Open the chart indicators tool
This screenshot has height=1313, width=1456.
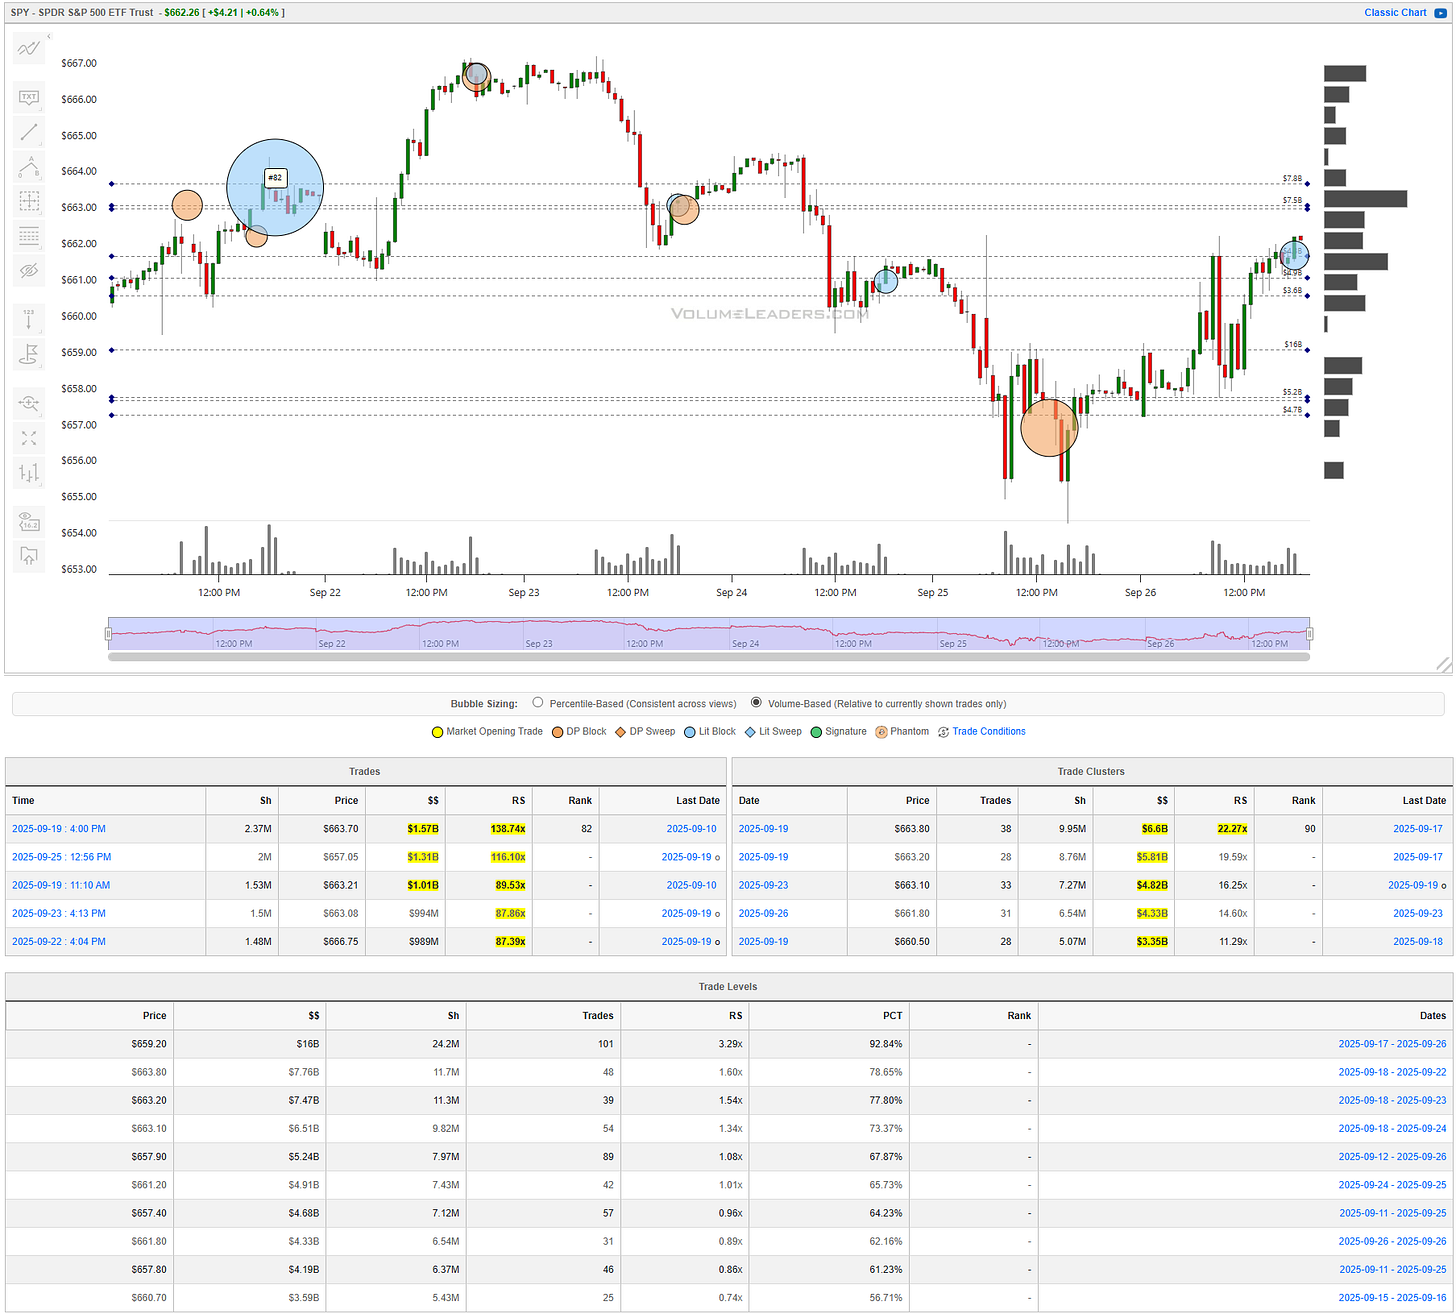(x=29, y=48)
